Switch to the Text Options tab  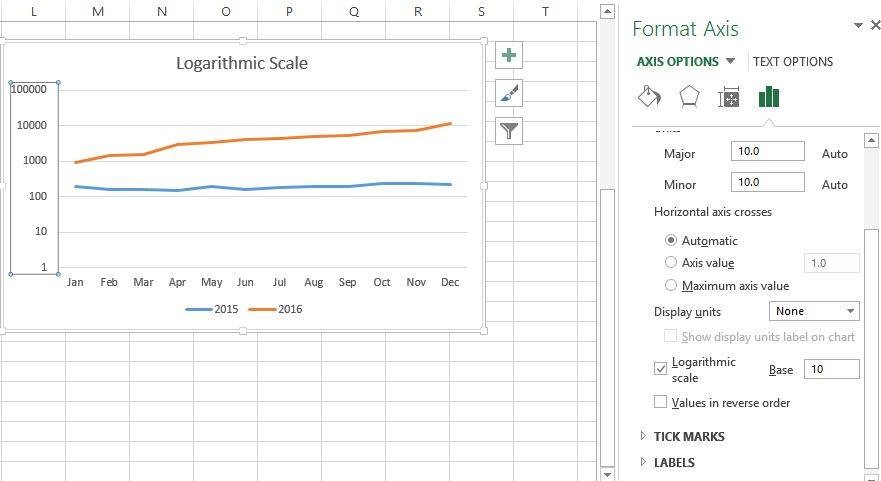(x=793, y=61)
